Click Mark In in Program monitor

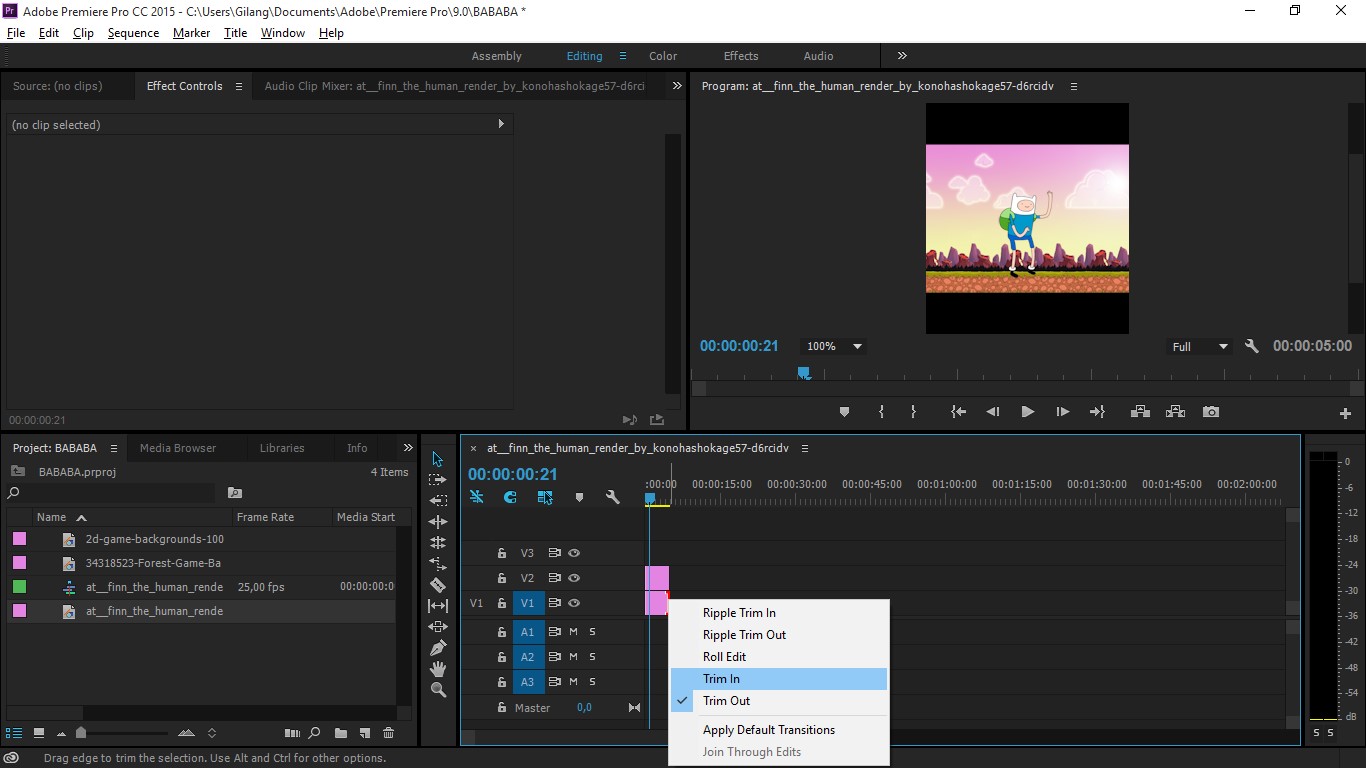click(881, 412)
